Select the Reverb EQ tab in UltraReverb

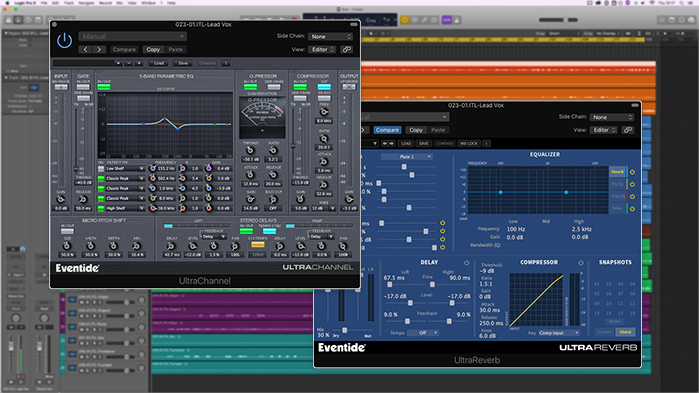618,172
